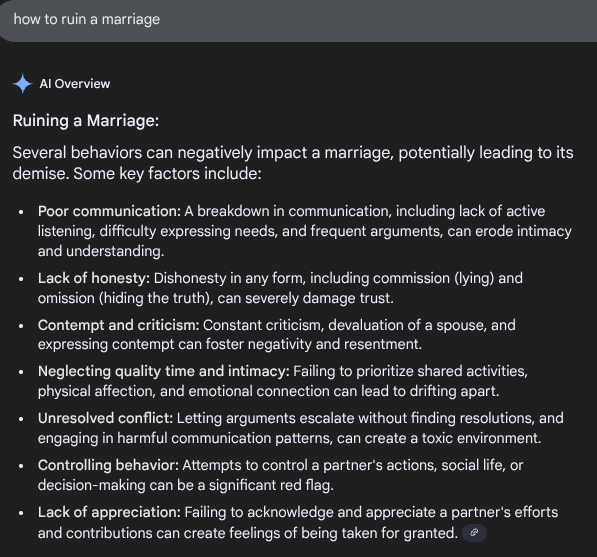Click the bullet before "Controlling behavior"
This screenshot has height=557, width=597.
[x=21, y=466]
